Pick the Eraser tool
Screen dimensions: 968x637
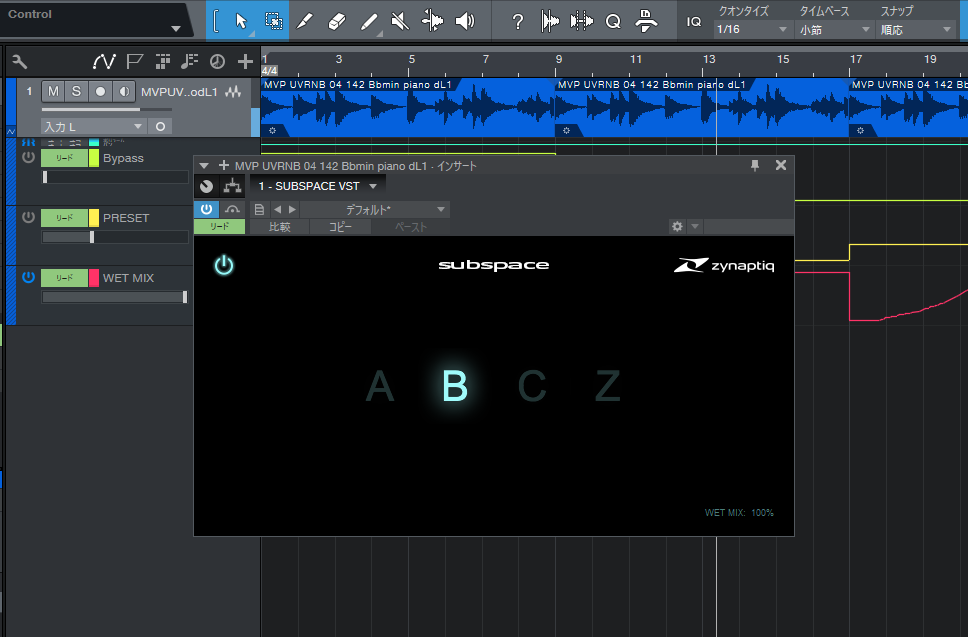pyautogui.click(x=337, y=20)
